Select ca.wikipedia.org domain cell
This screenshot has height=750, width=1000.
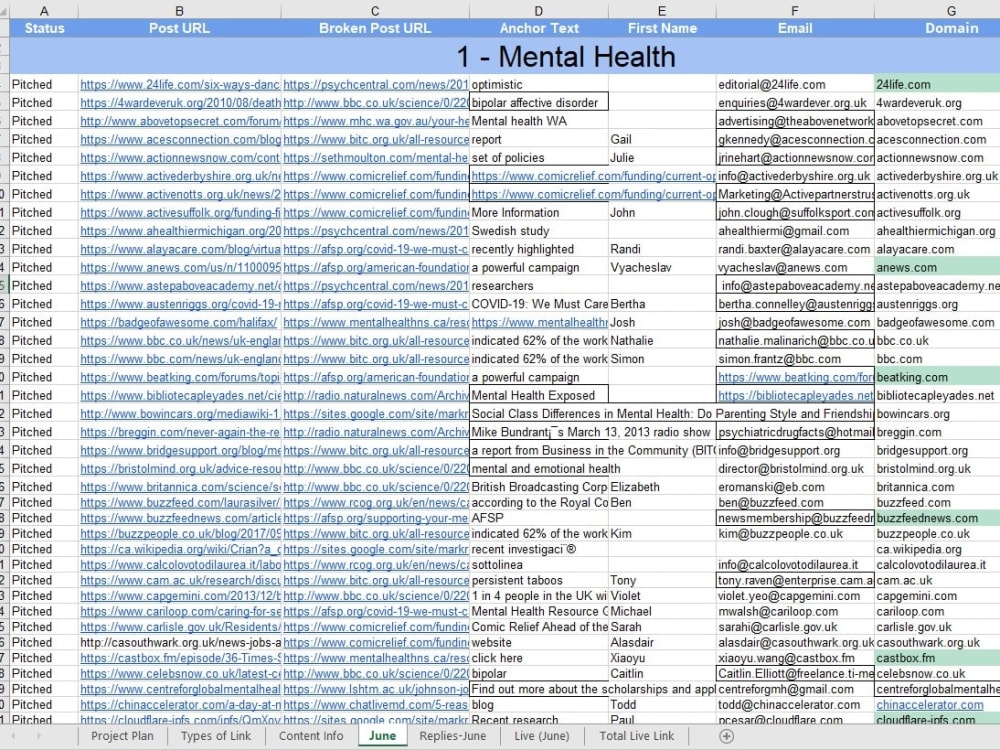(937, 550)
